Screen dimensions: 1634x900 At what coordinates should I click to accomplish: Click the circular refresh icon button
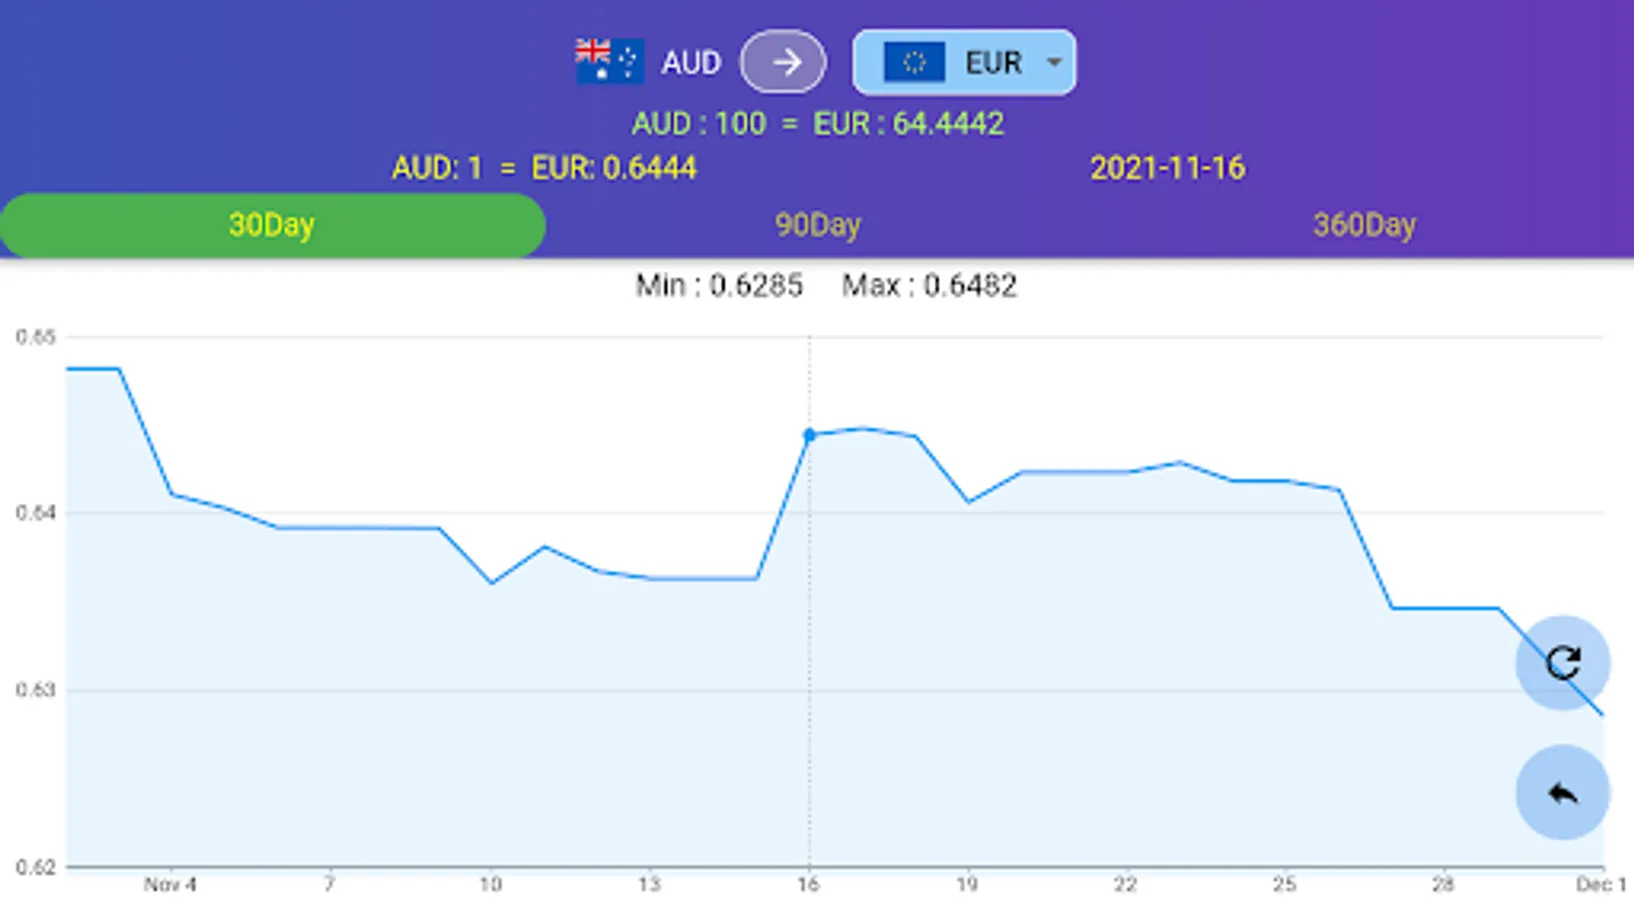1562,662
